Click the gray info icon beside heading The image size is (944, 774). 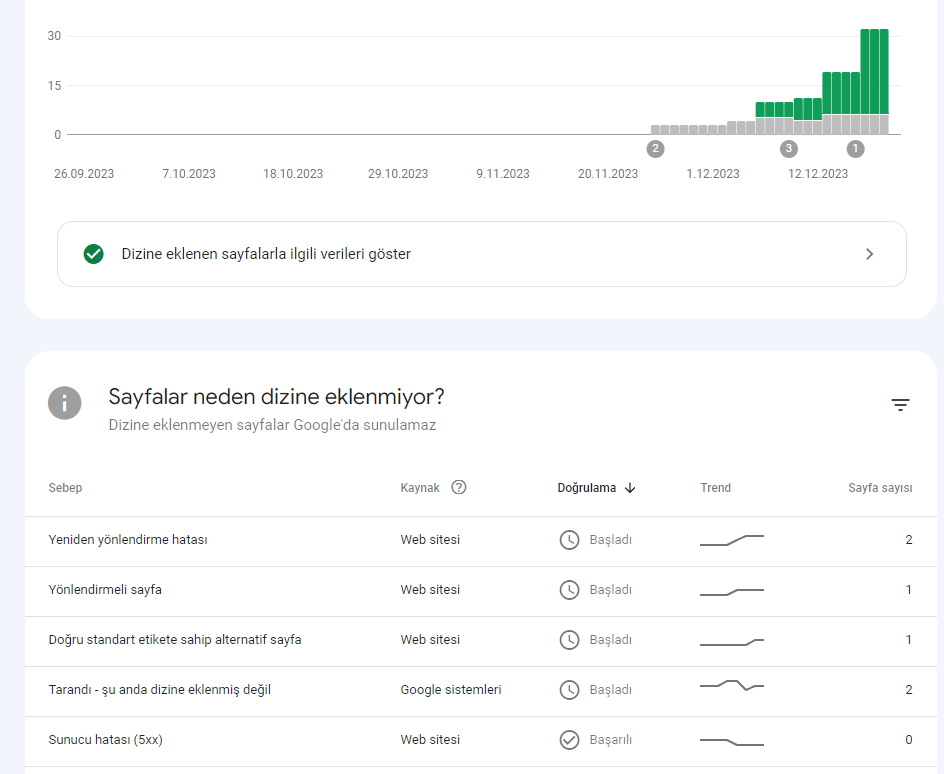tap(64, 403)
